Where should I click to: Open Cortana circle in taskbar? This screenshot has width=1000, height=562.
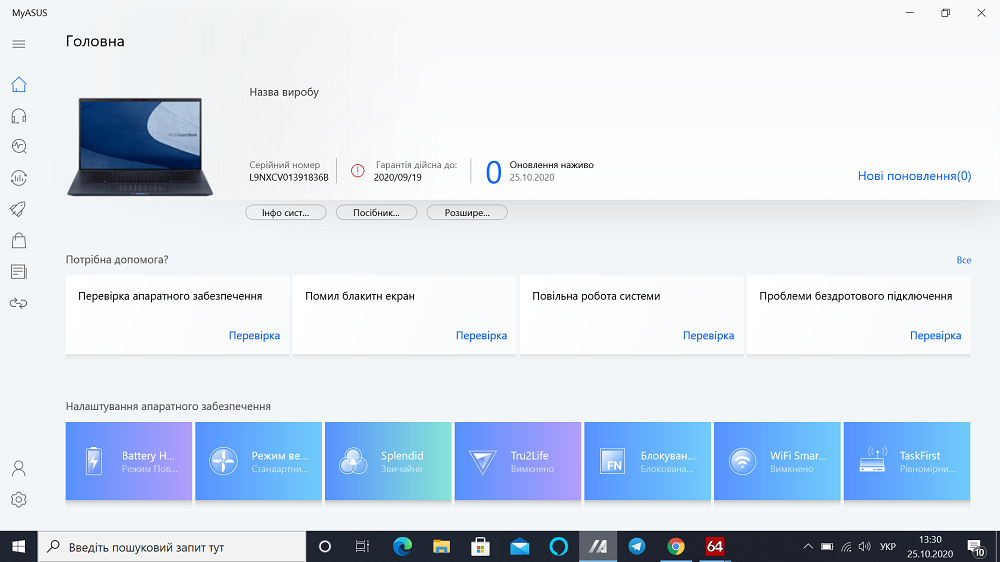click(325, 547)
